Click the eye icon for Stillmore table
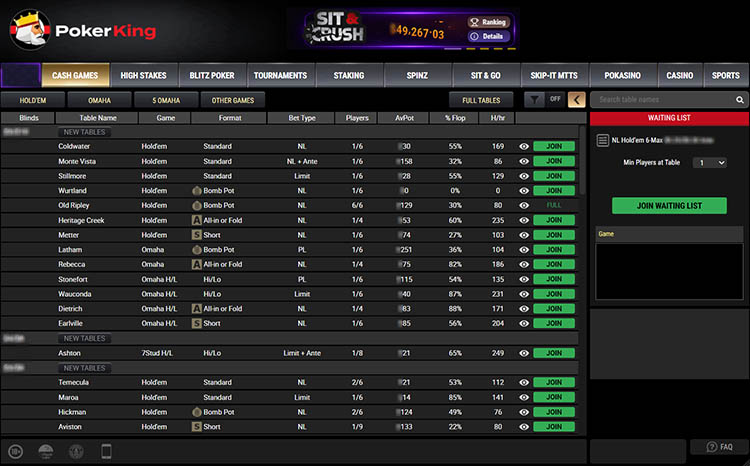Screen dimensions: 750x466 pos(524,176)
